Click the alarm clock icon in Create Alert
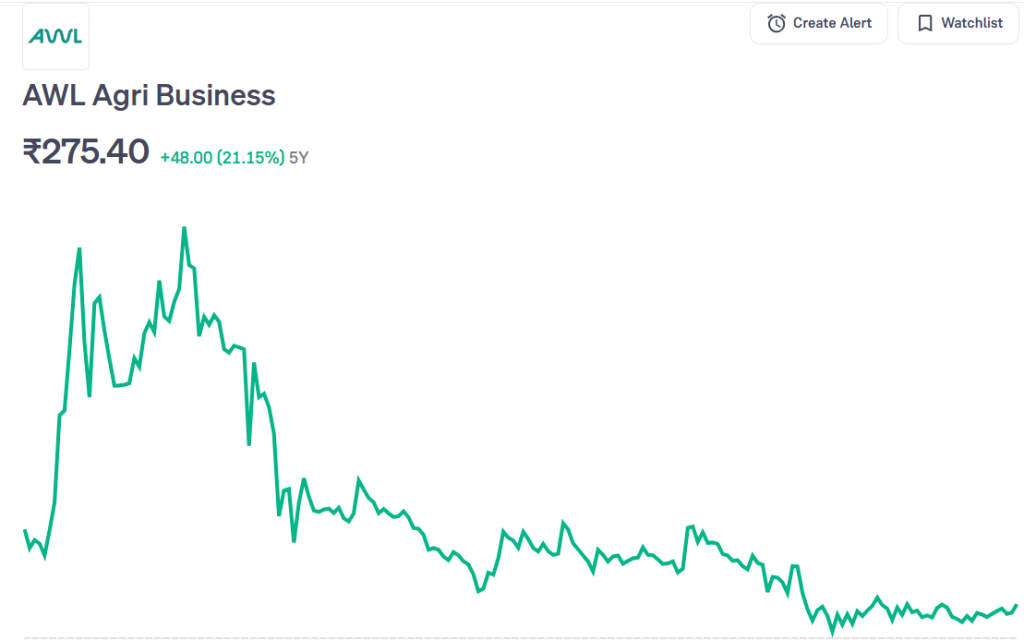 [776, 23]
